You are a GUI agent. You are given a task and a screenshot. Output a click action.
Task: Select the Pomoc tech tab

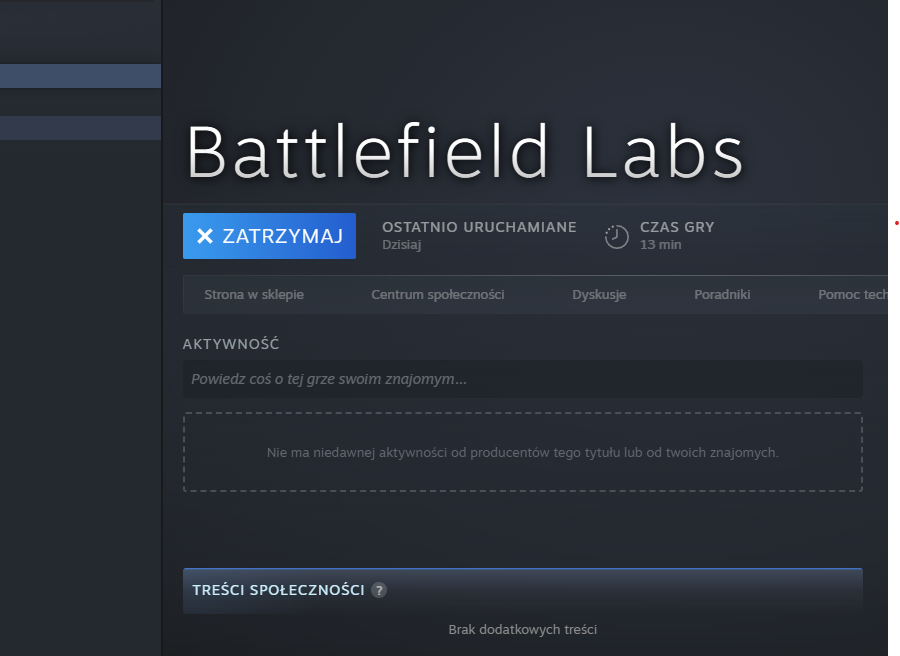[852, 295]
